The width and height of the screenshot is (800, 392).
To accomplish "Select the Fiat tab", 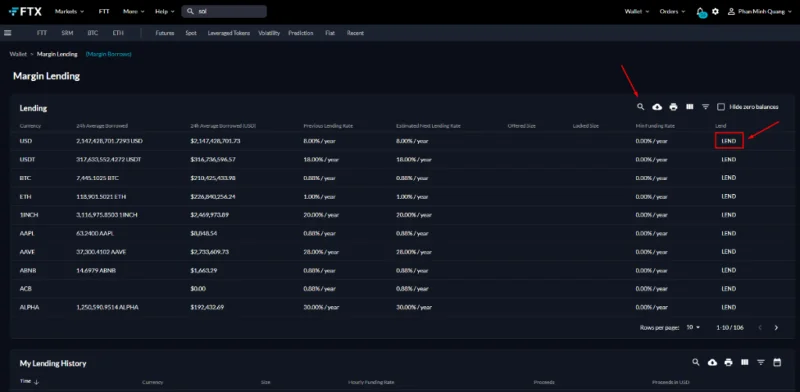I will (x=330, y=33).
